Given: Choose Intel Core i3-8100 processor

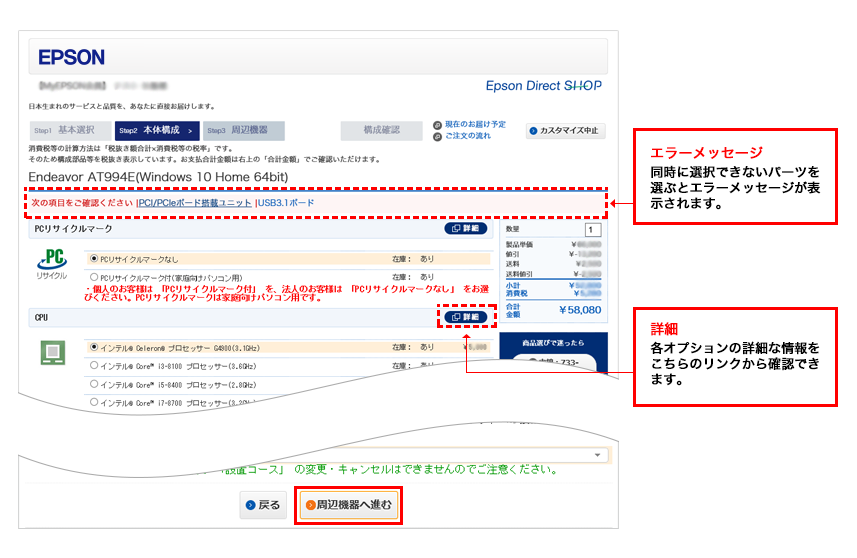Looking at the screenshot, I should [95, 365].
